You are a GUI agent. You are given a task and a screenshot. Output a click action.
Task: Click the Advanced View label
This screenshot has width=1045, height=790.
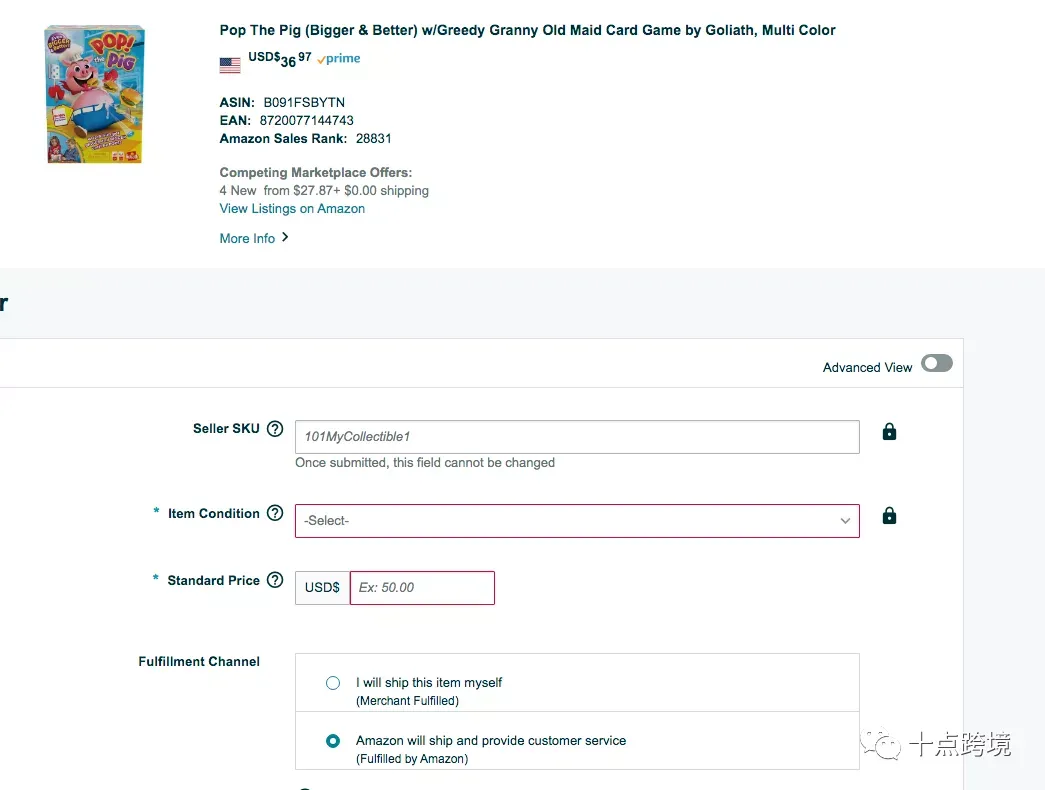point(867,367)
